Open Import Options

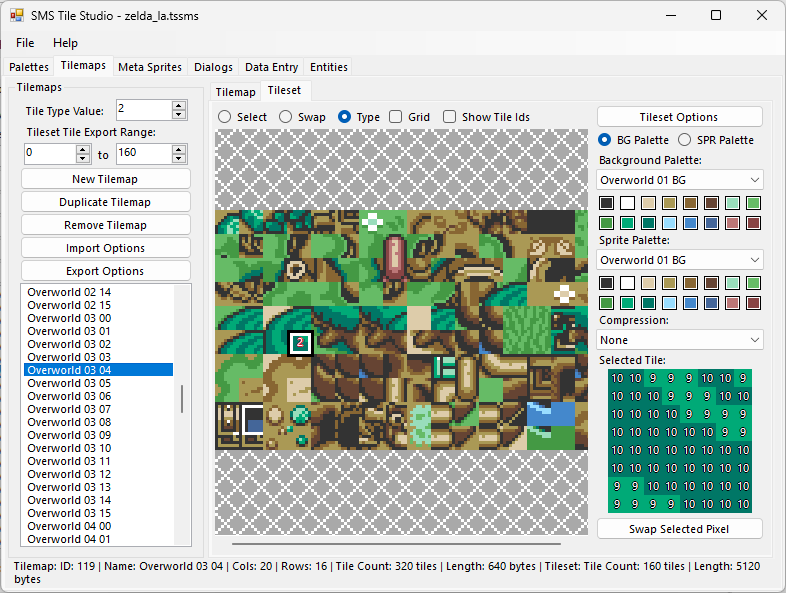(105, 248)
